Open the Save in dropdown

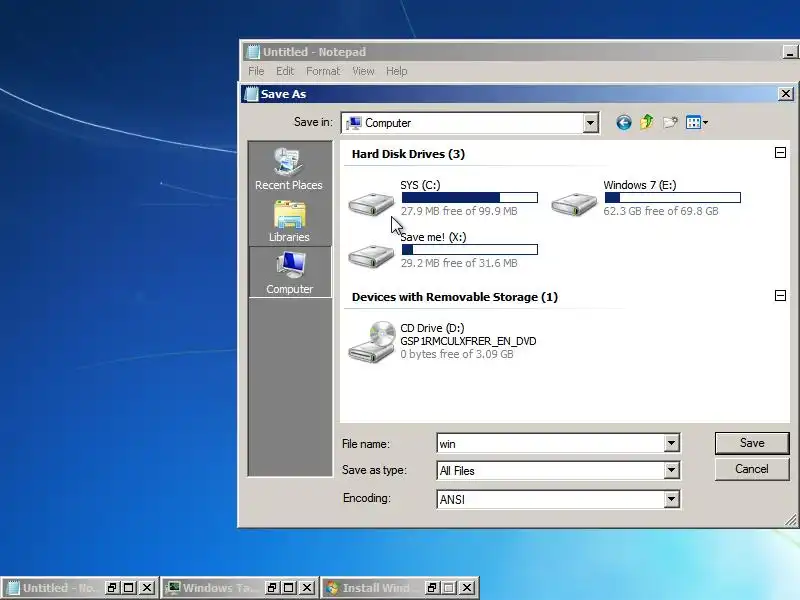point(590,123)
